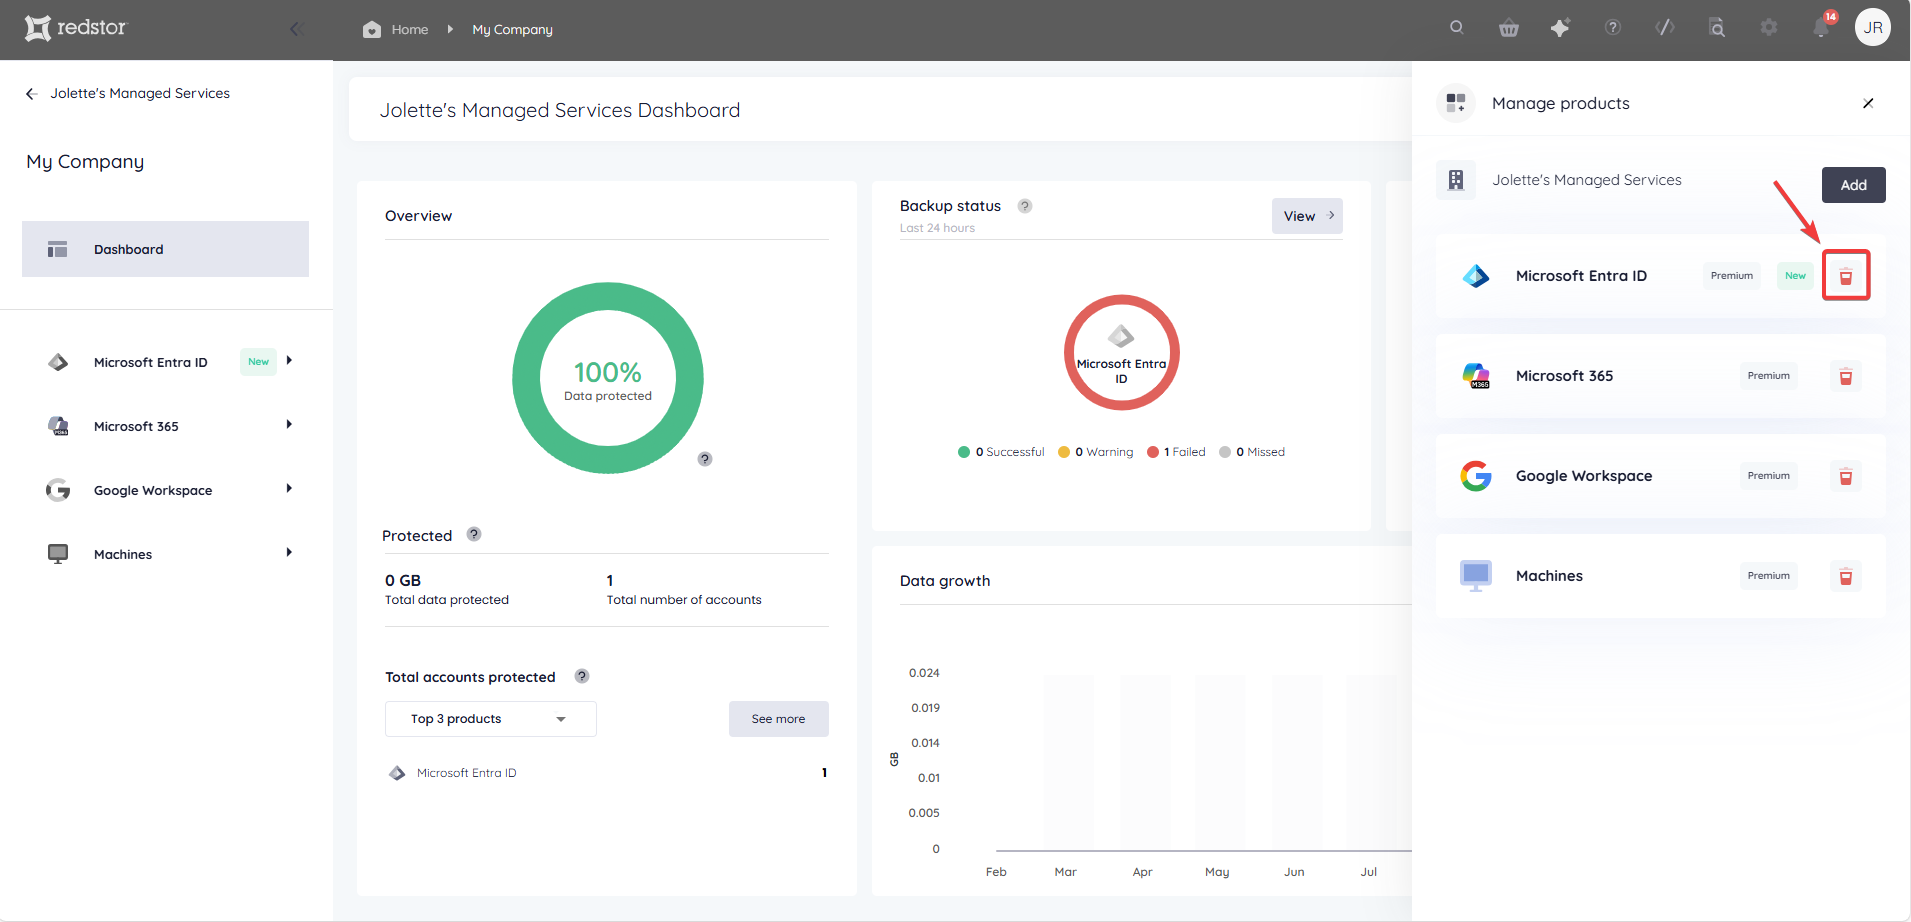Image resolution: width=1911 pixels, height=922 pixels.
Task: Click Premium badge on Machines row
Action: (1768, 576)
